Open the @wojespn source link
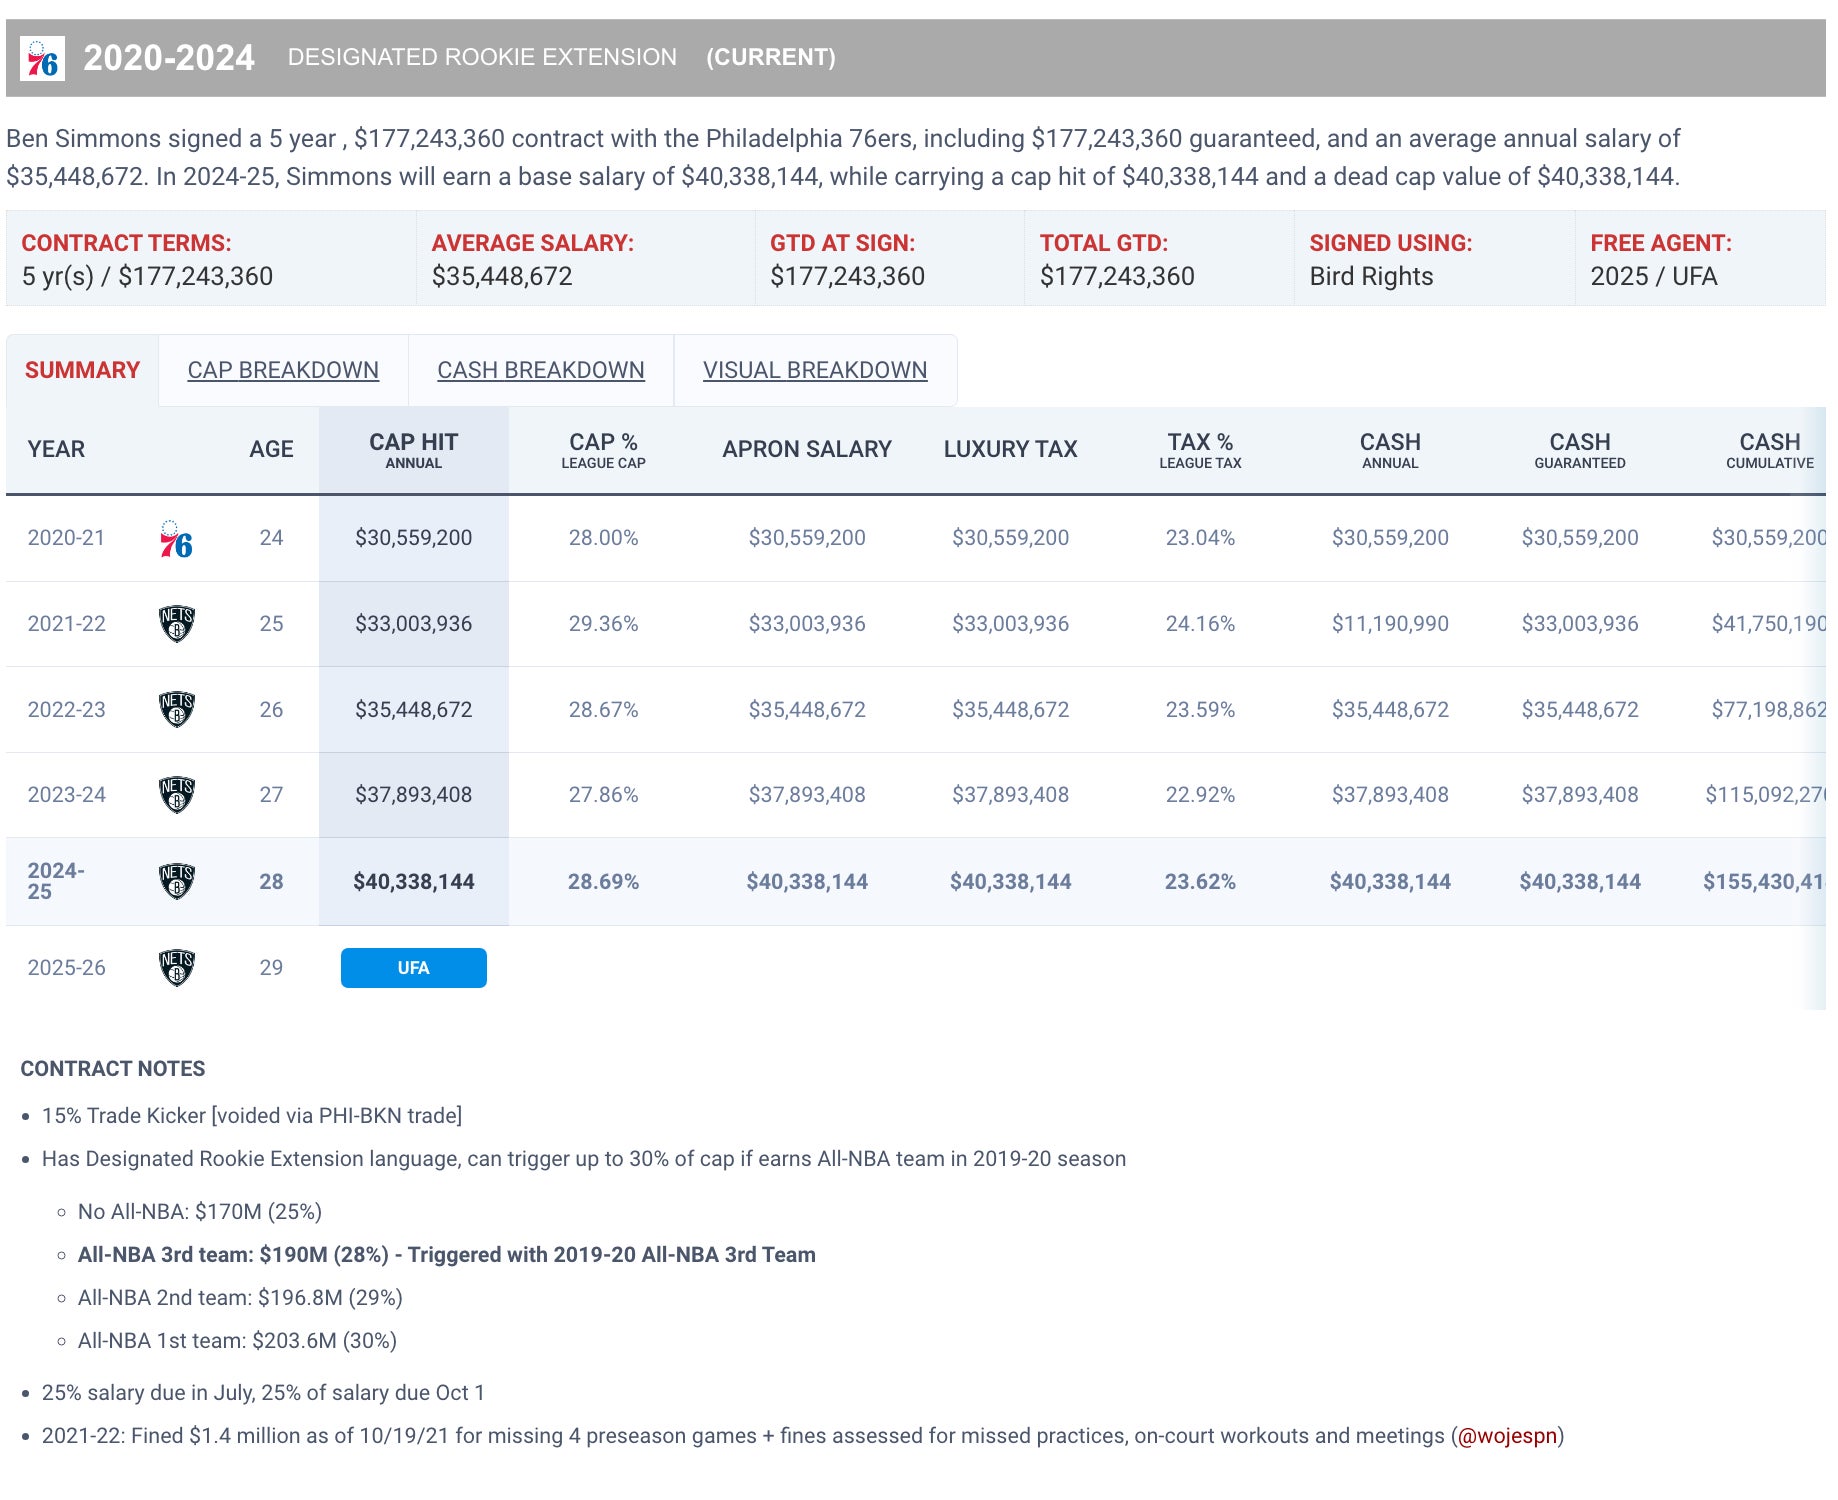 coord(1507,1436)
